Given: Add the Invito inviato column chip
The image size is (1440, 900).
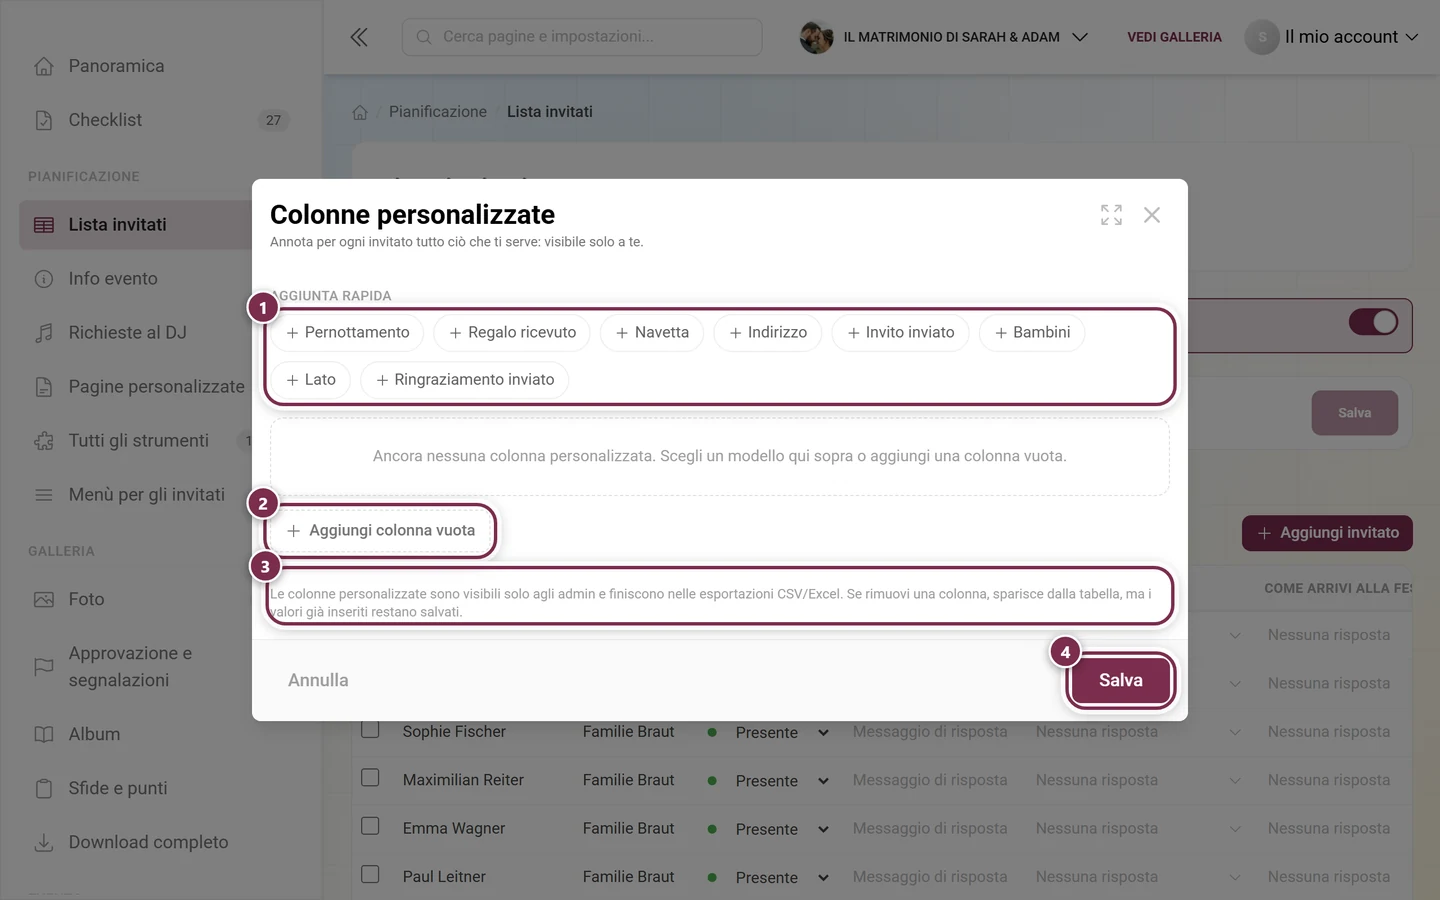Looking at the screenshot, I should click(x=900, y=333).
